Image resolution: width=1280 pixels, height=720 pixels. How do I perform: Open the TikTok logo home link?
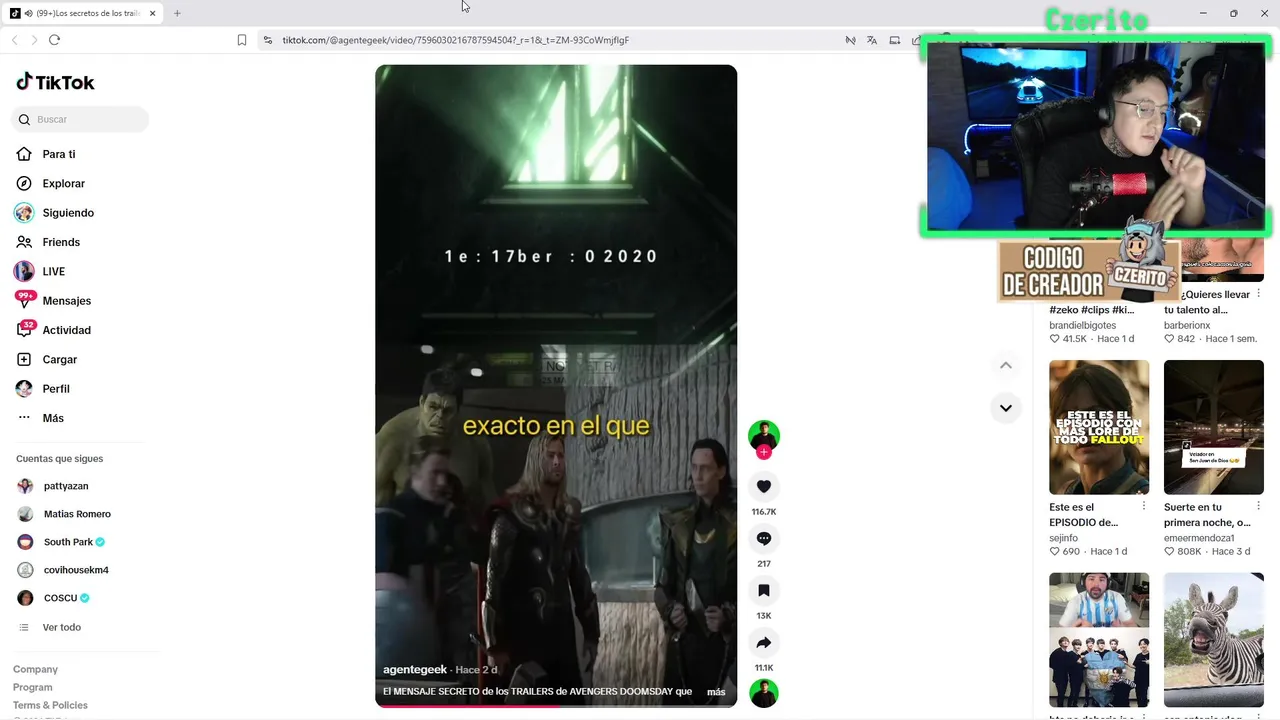point(55,82)
